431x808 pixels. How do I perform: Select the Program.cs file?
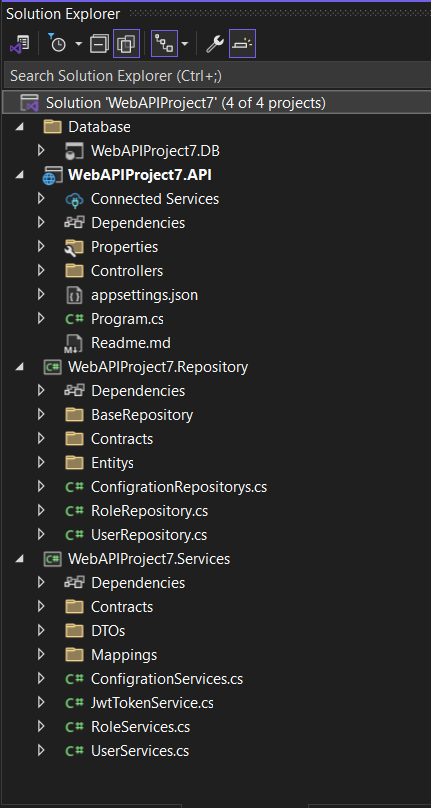tap(127, 319)
